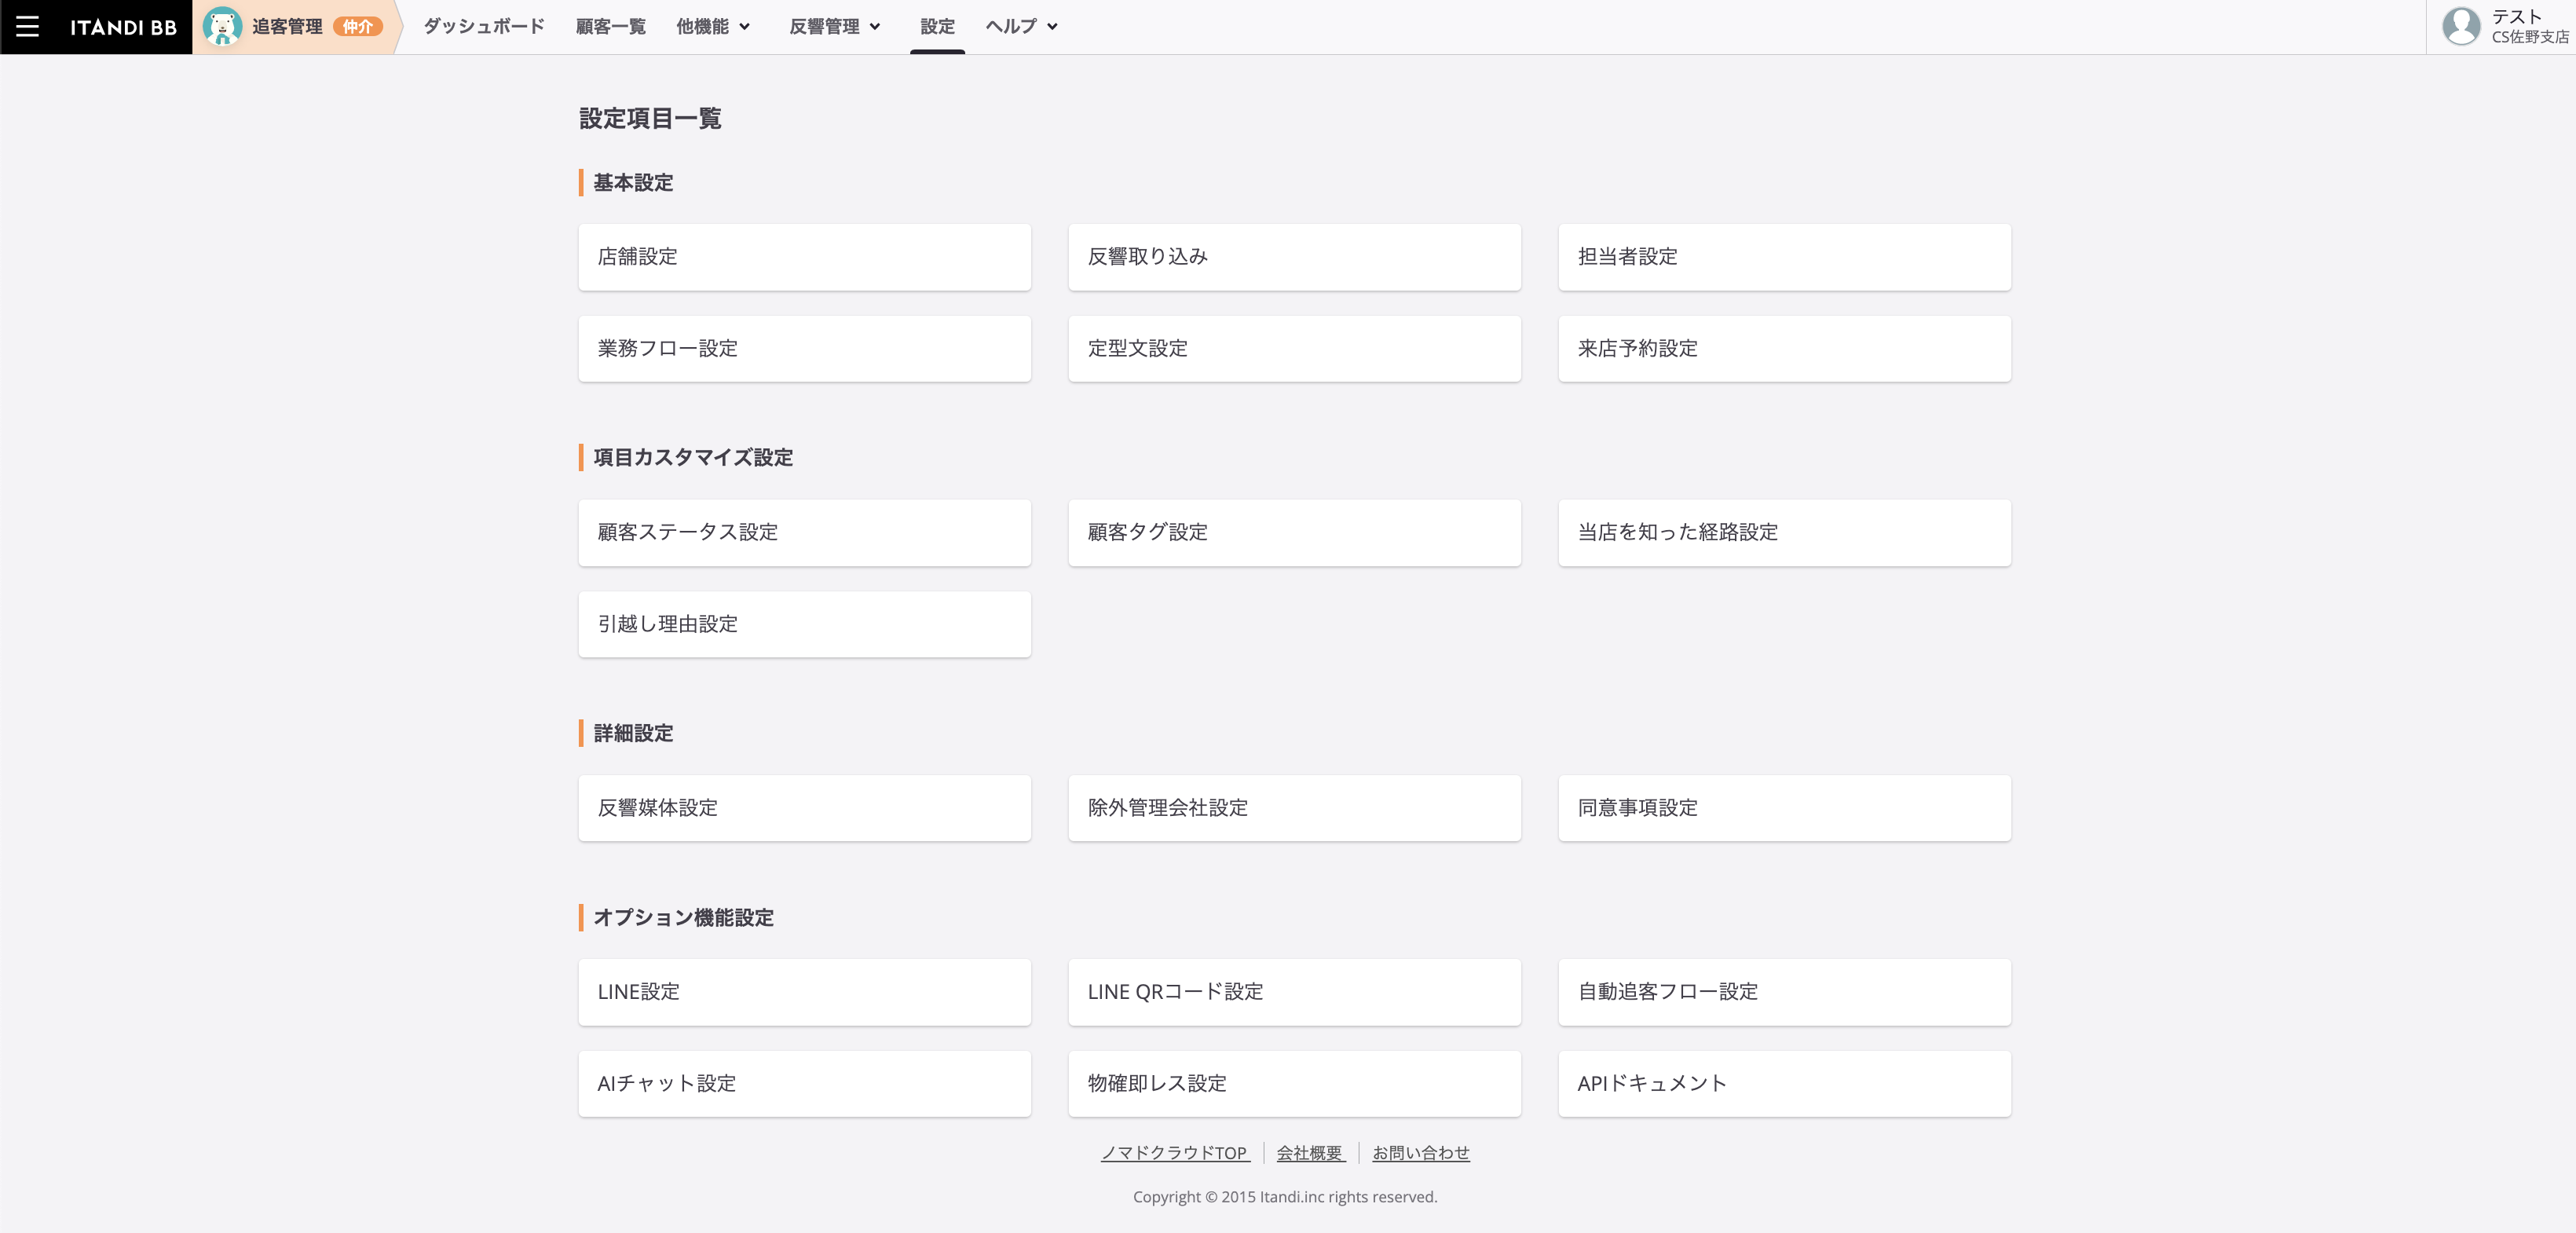
Task: Open 定型文設定 card
Action: tap(1294, 349)
